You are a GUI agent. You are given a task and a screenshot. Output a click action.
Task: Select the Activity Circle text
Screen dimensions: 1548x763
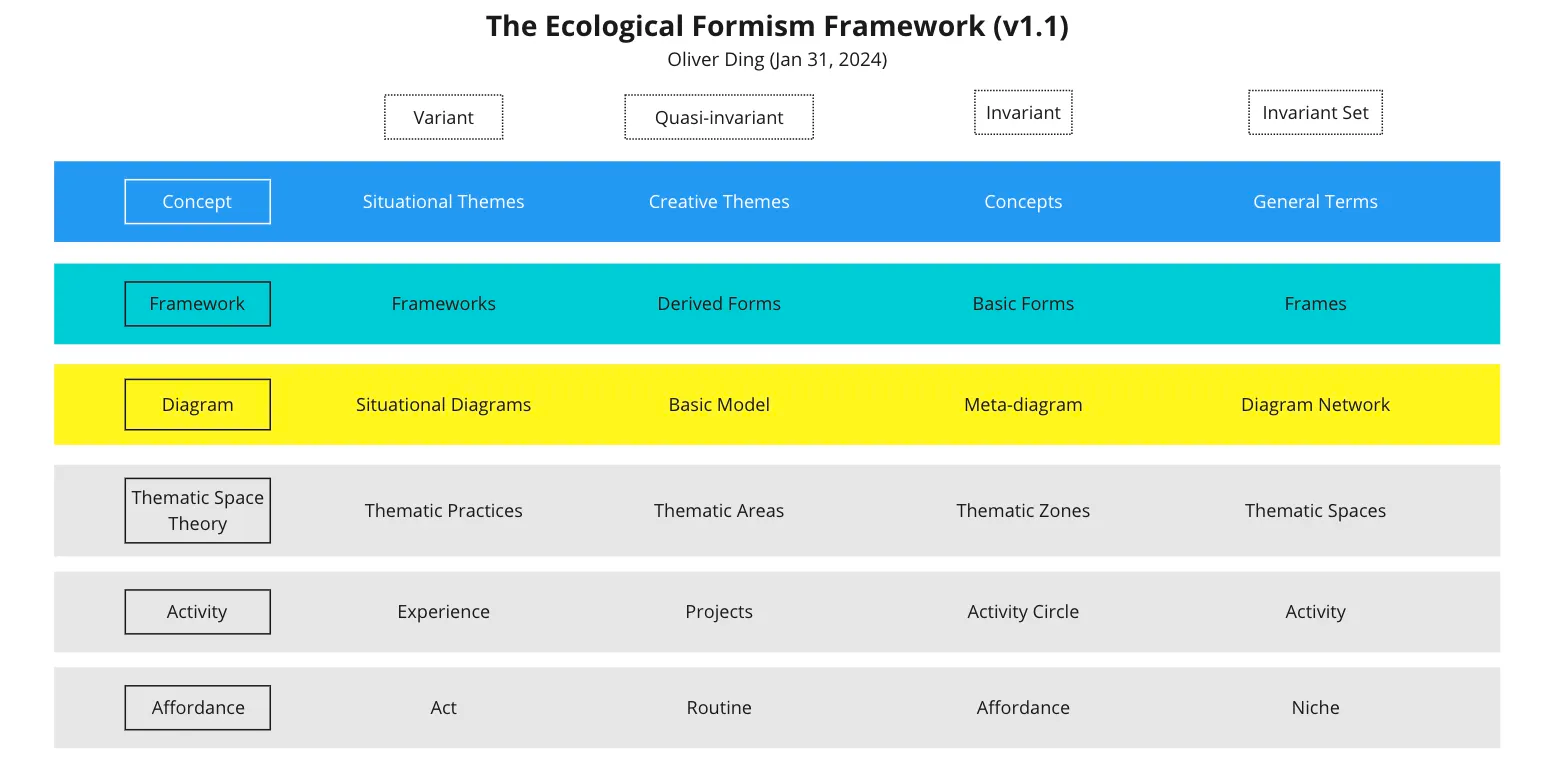1023,612
